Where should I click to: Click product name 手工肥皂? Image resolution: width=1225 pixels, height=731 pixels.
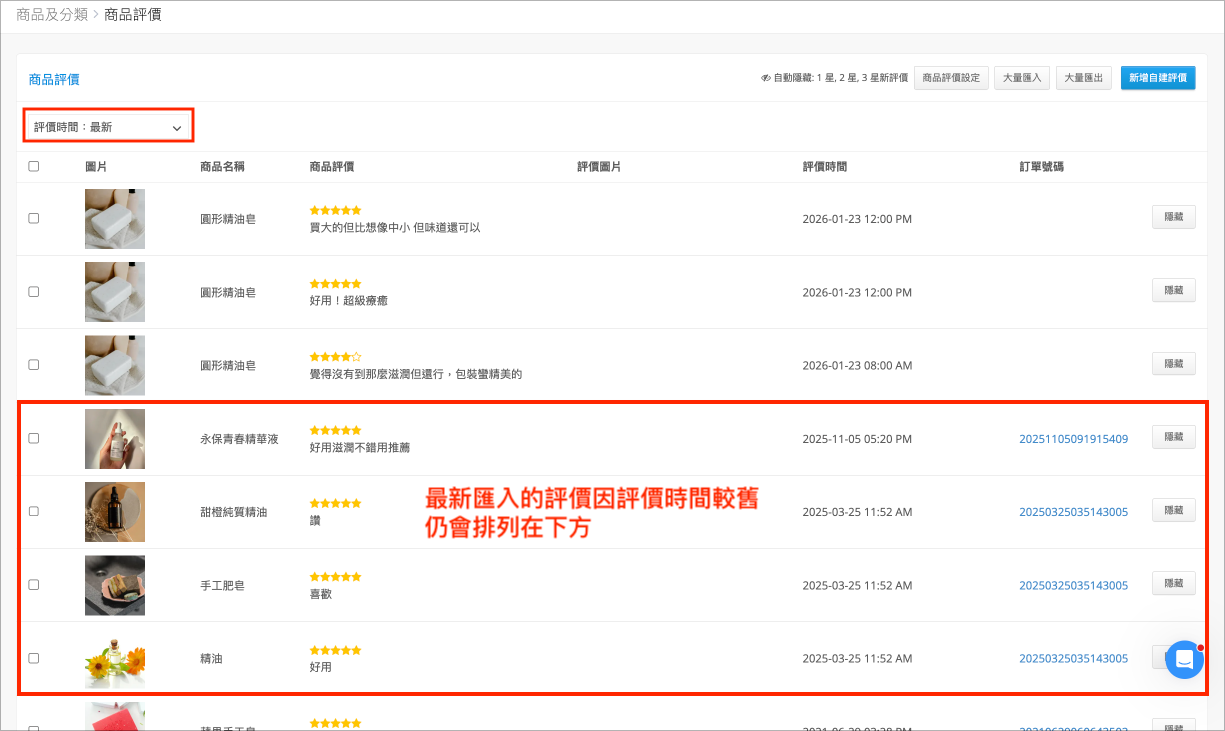(x=222, y=585)
